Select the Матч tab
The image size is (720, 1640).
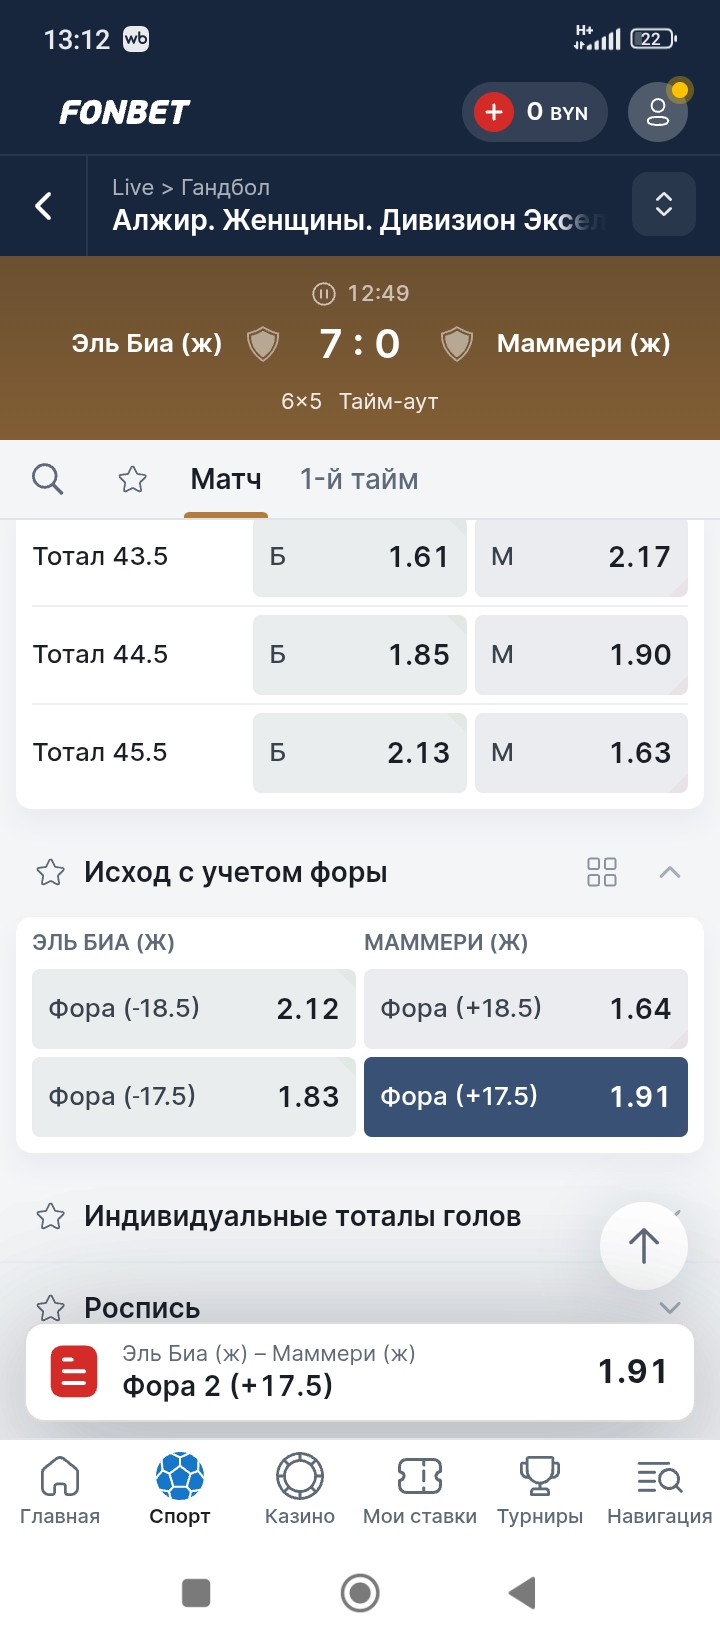tap(226, 480)
